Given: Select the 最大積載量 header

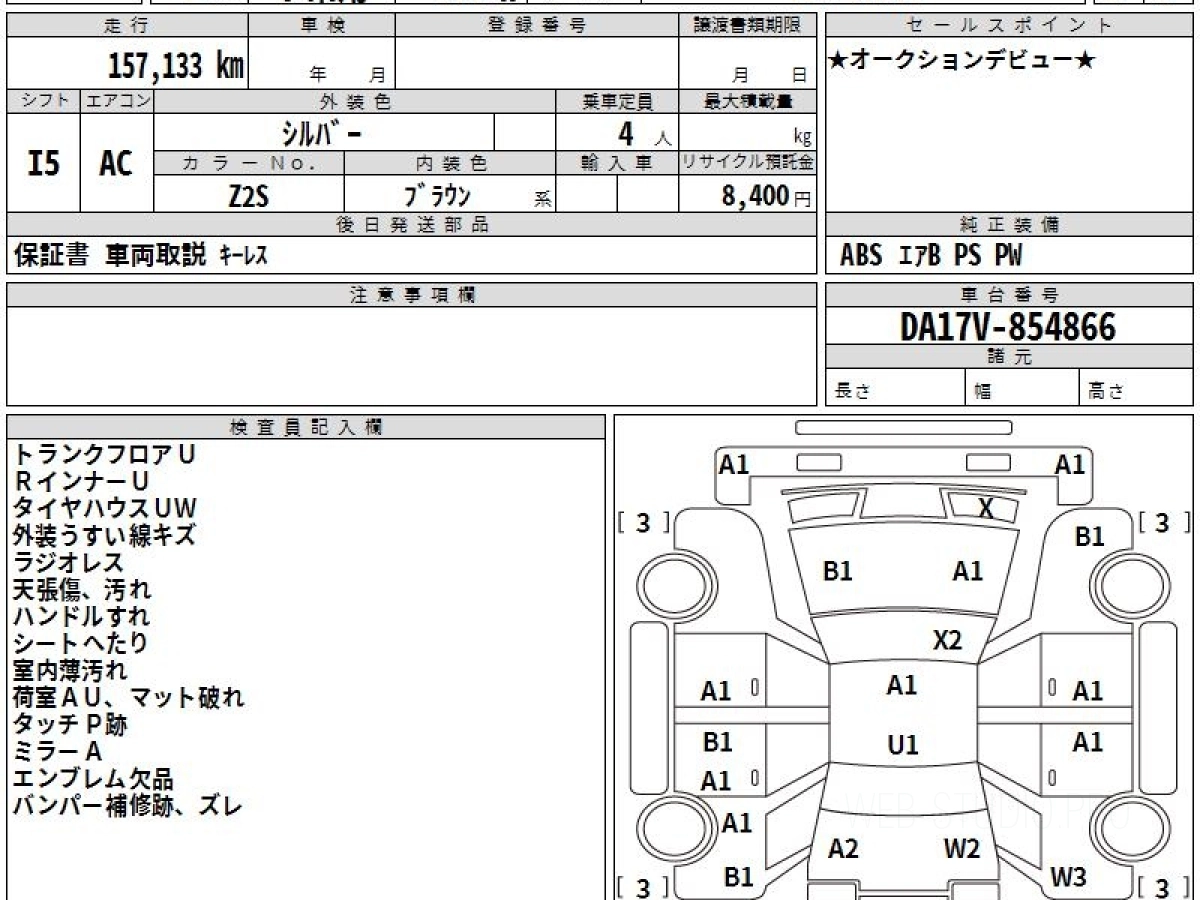Looking at the screenshot, I should coord(748,101).
